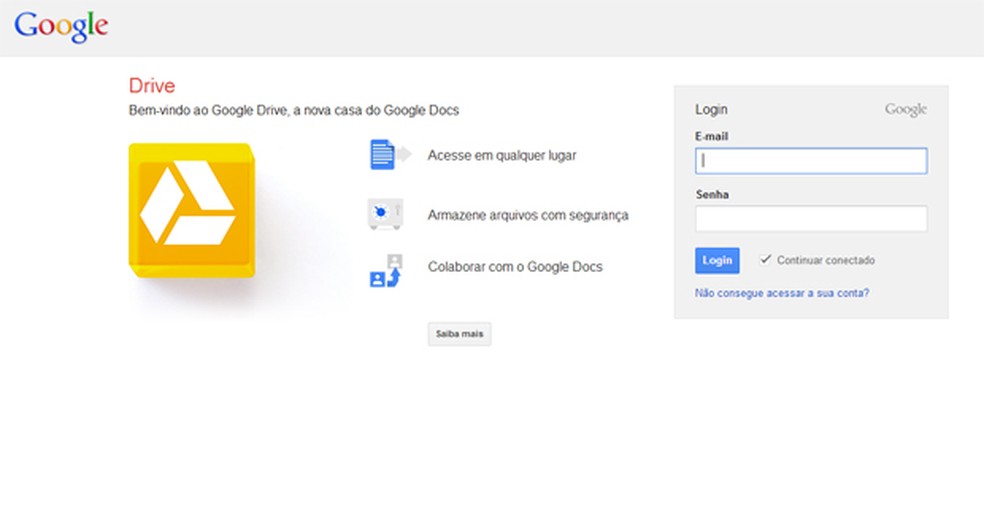The height and width of the screenshot is (505, 984).
Task: Click the safe storage icon
Action: 385,214
